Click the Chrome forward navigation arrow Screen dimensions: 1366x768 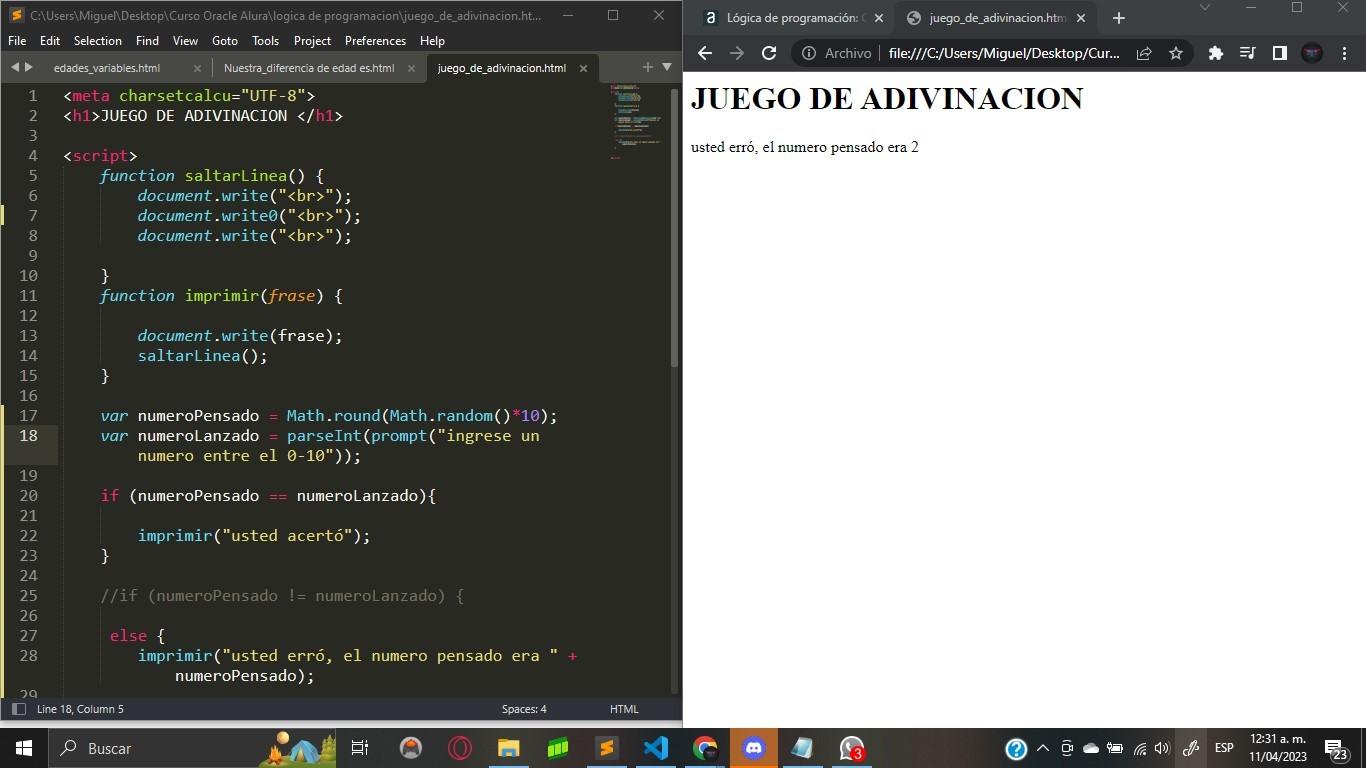point(737,53)
